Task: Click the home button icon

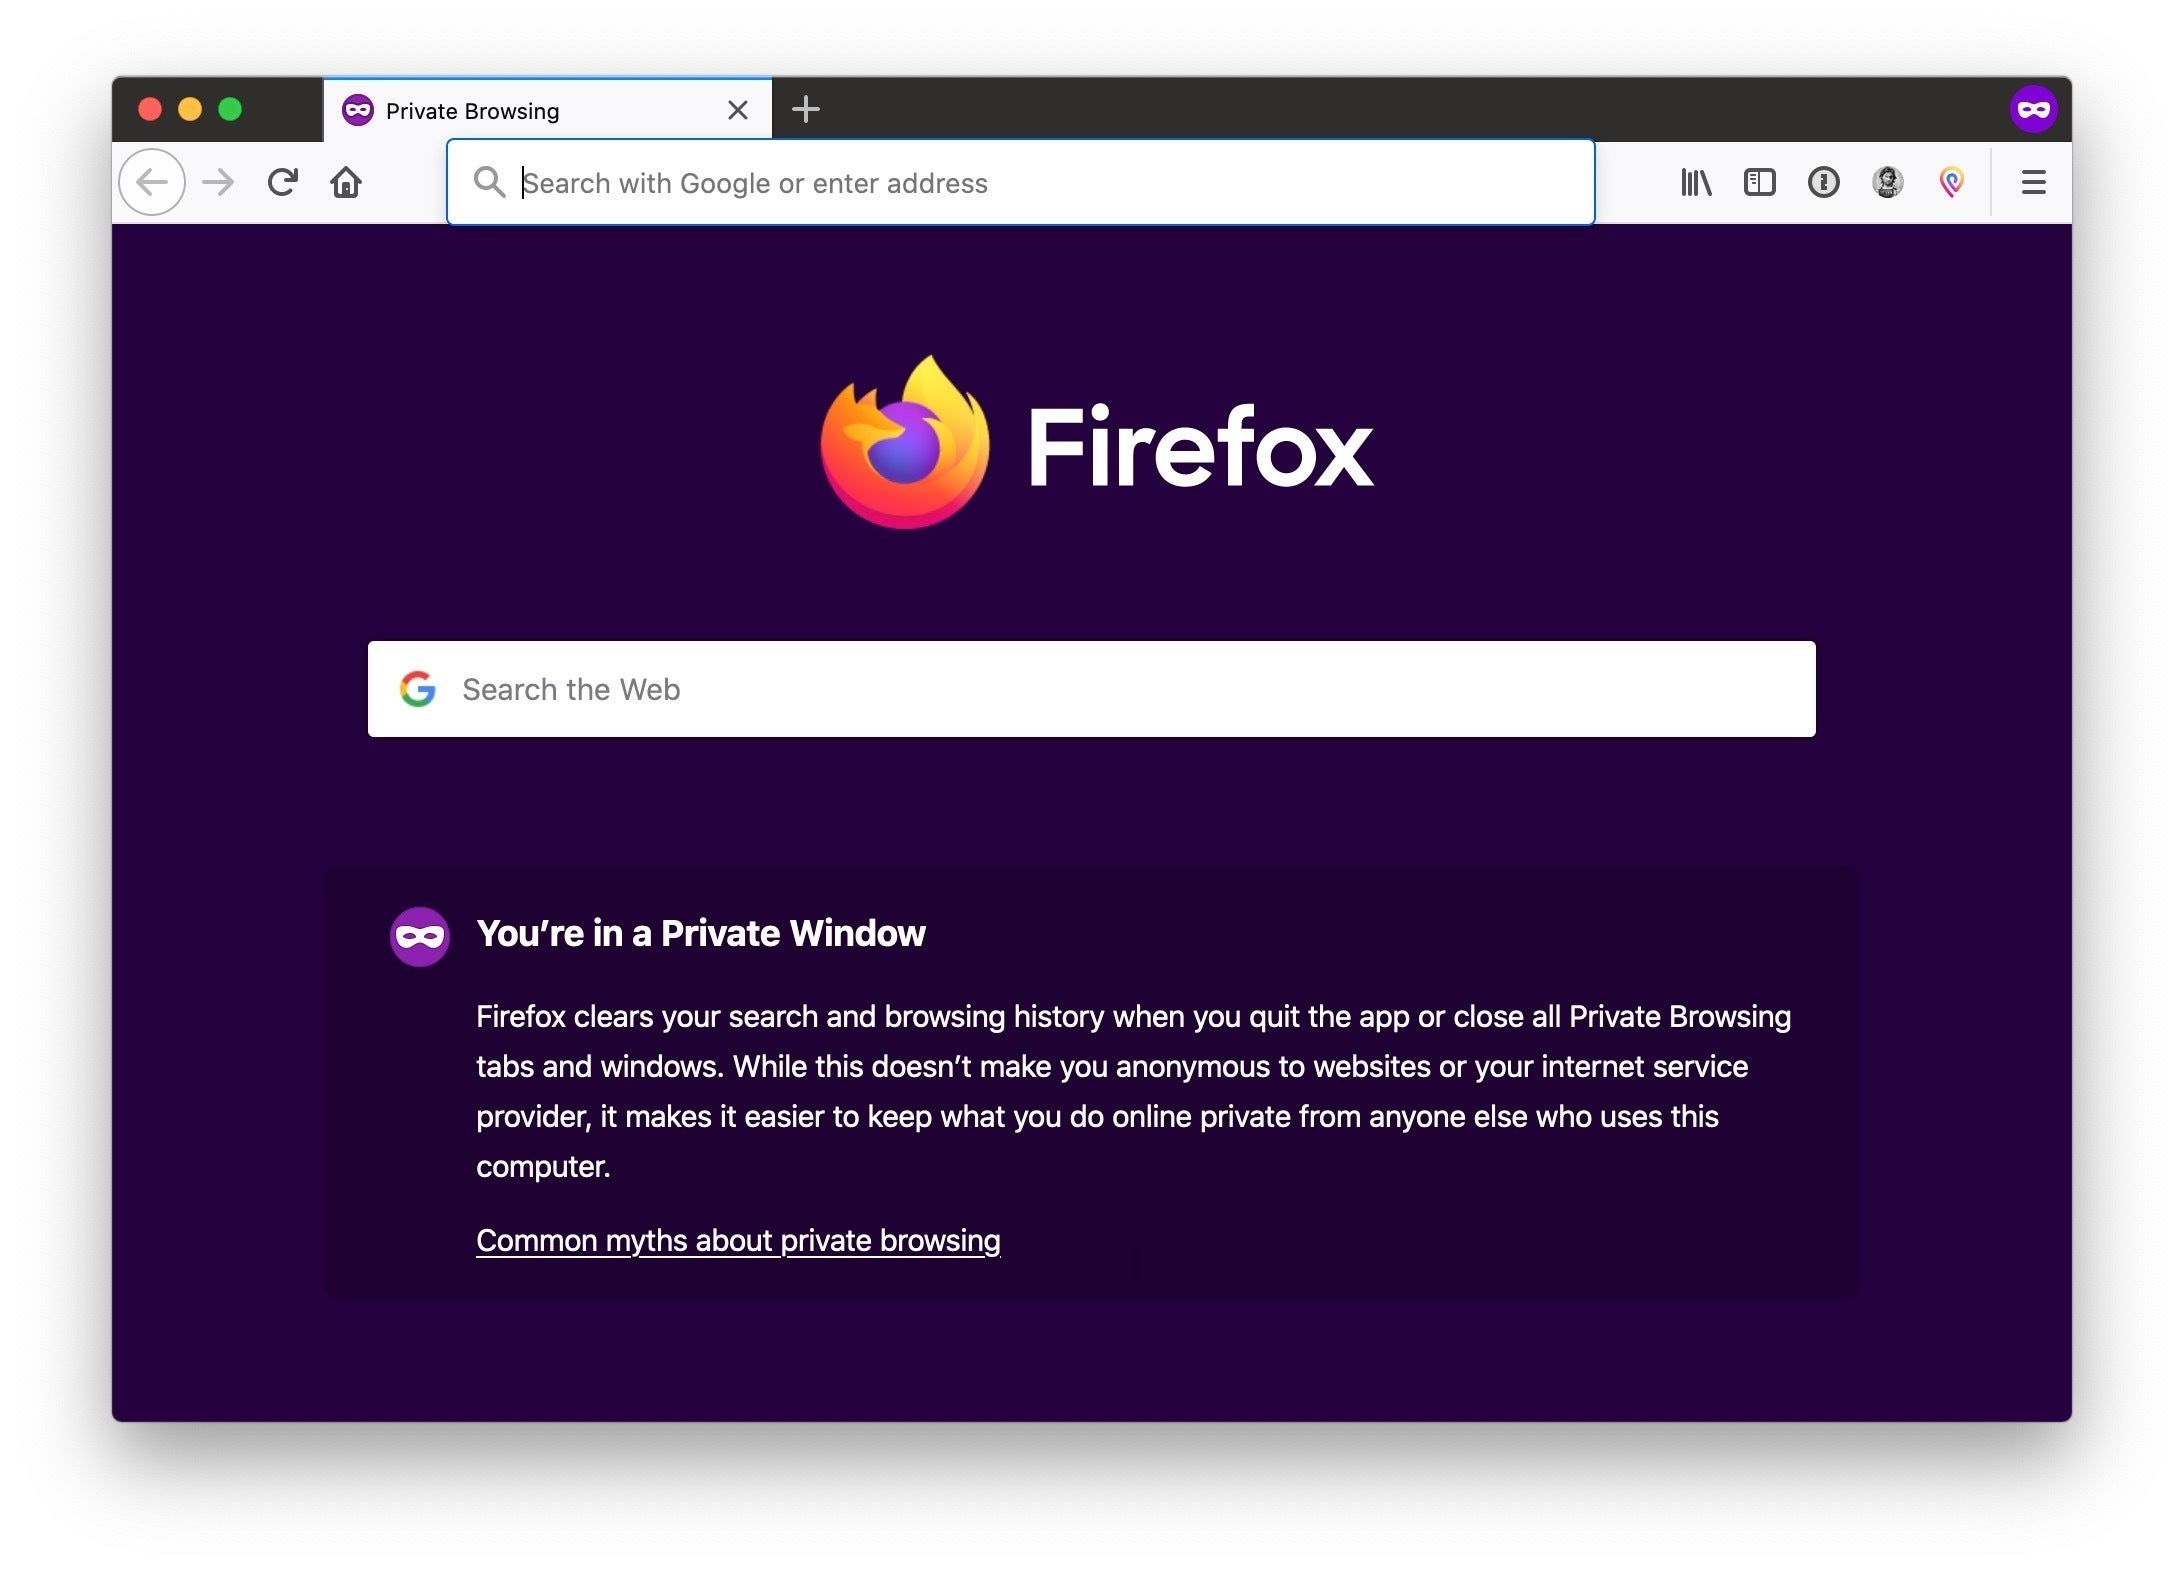Action: coord(341,183)
